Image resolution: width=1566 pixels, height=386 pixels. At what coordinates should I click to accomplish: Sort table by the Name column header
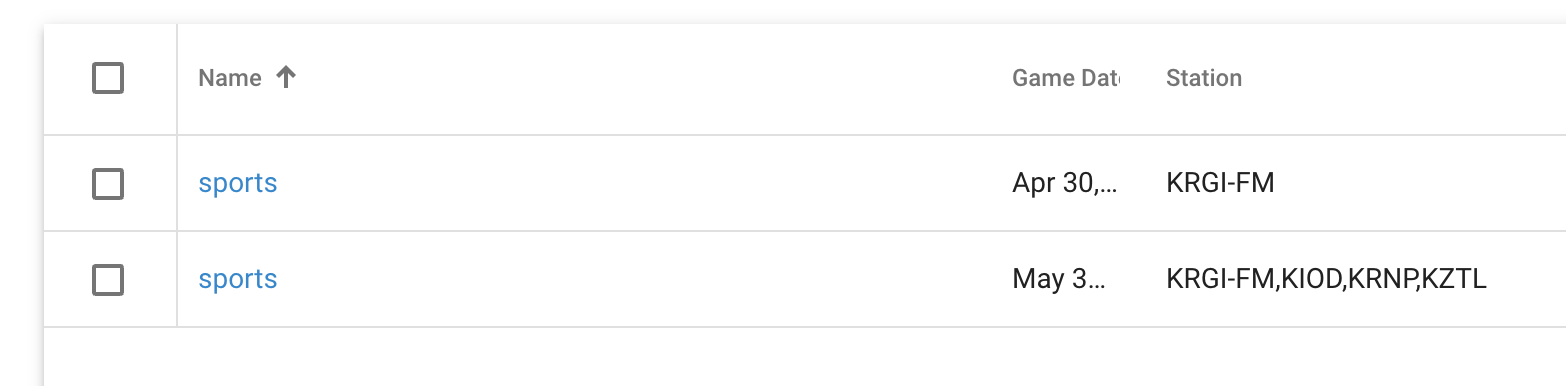[x=230, y=78]
